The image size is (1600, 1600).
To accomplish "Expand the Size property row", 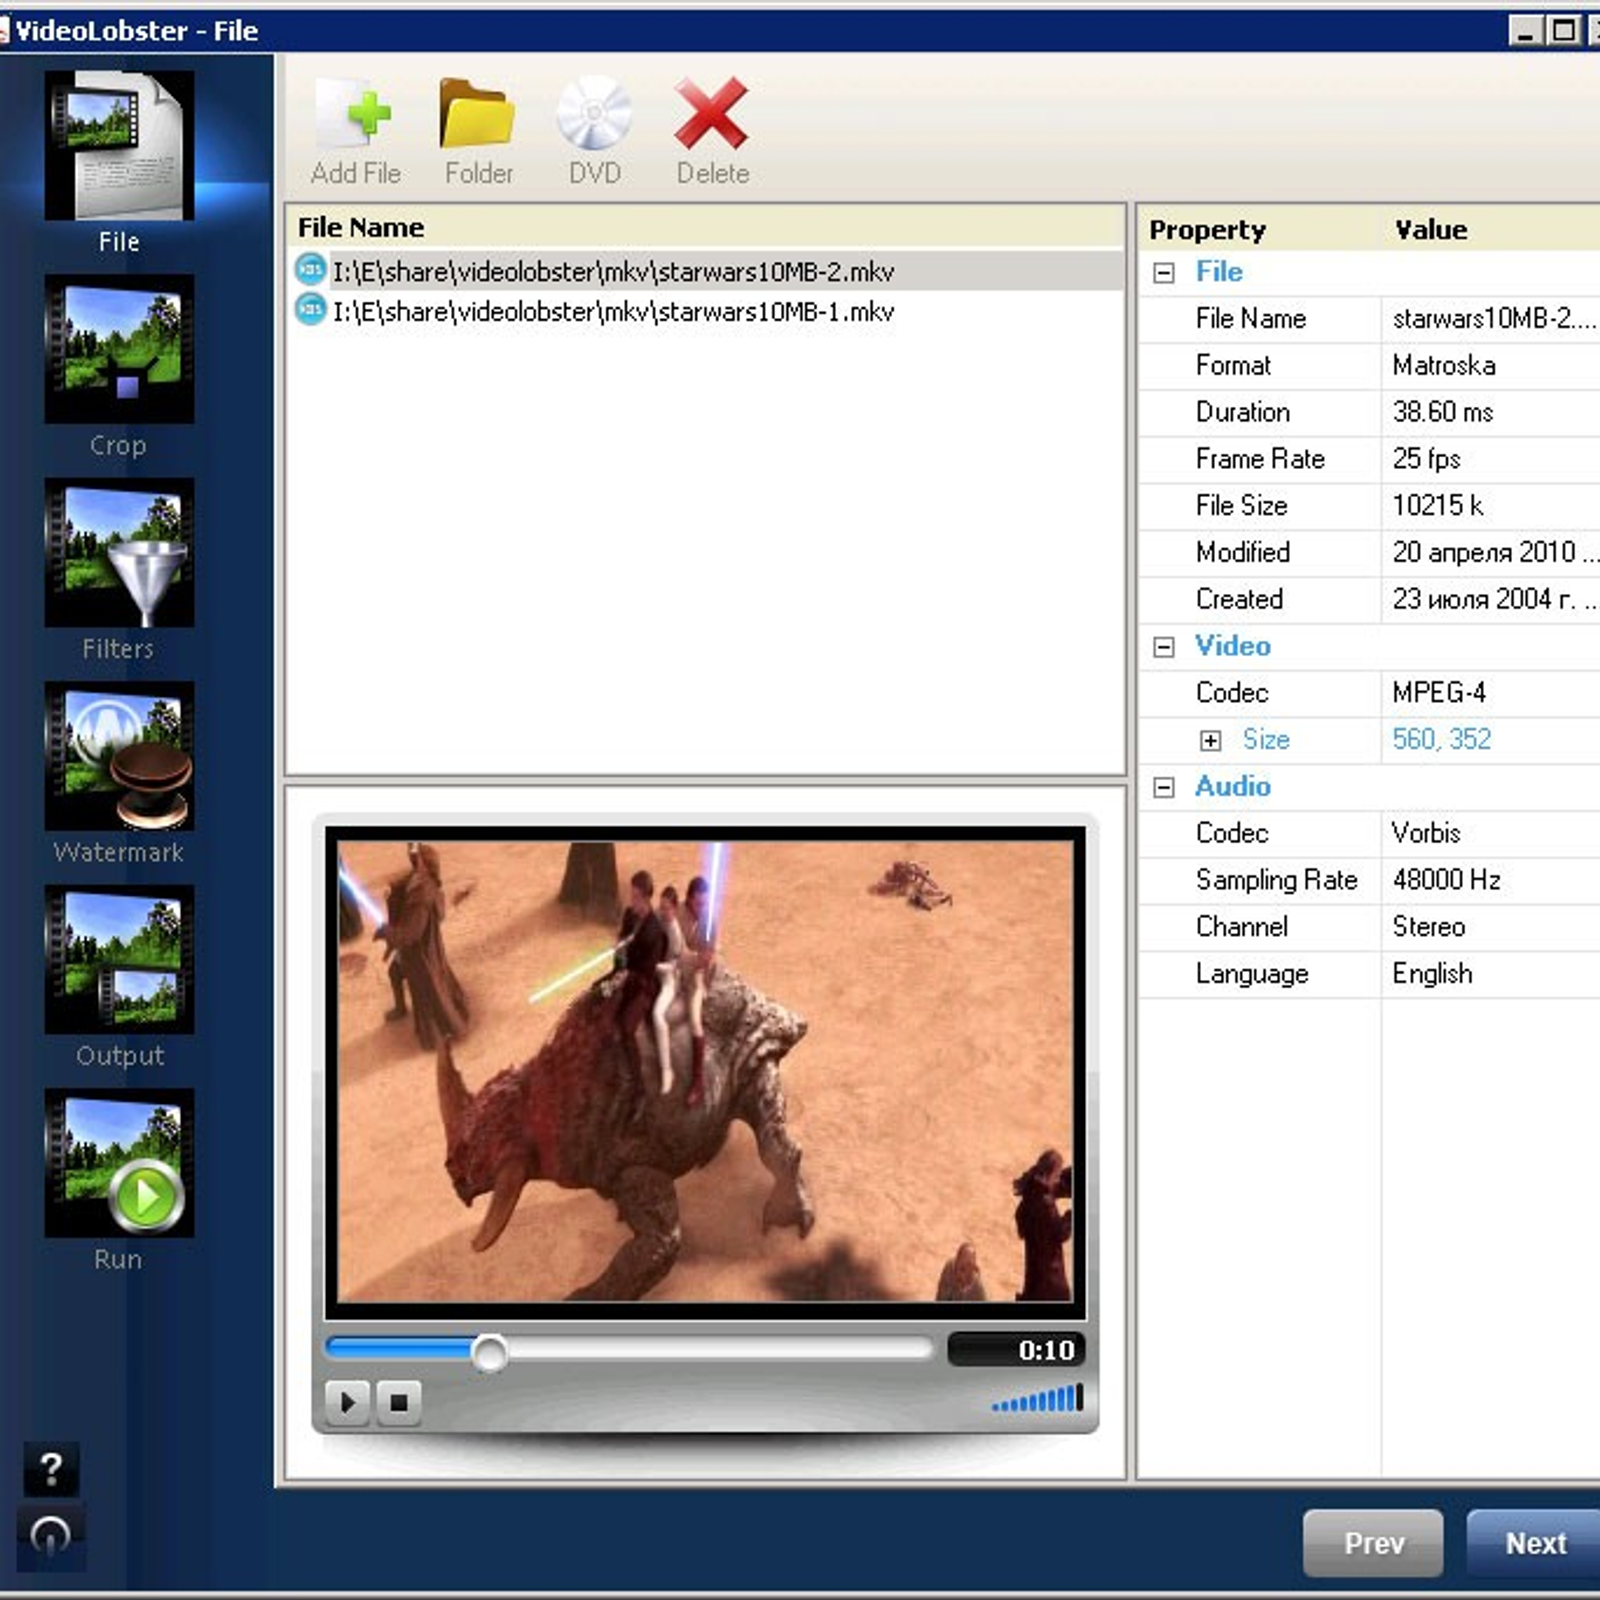I will click(1211, 740).
